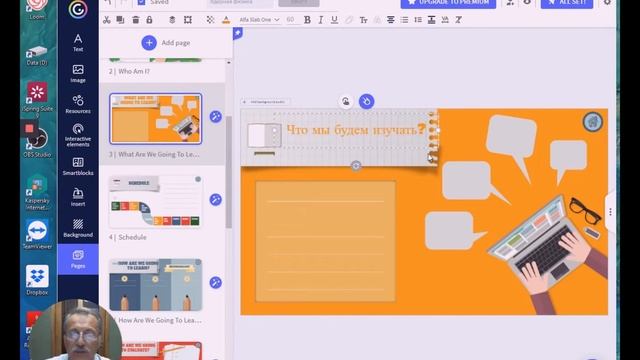Click the Genially logo
The width and height of the screenshot is (640, 360).
click(x=78, y=9)
